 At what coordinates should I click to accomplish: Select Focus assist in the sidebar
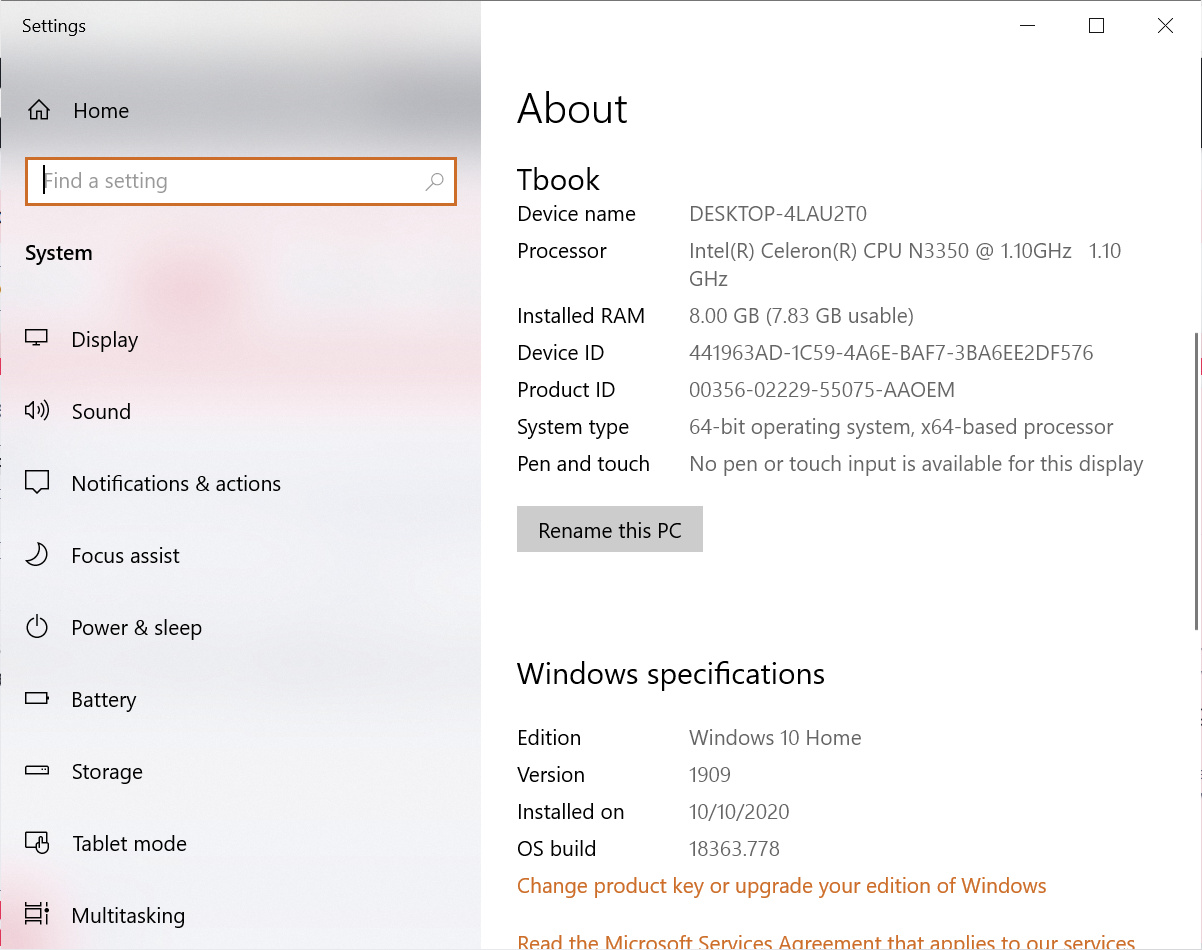[x=240, y=556]
